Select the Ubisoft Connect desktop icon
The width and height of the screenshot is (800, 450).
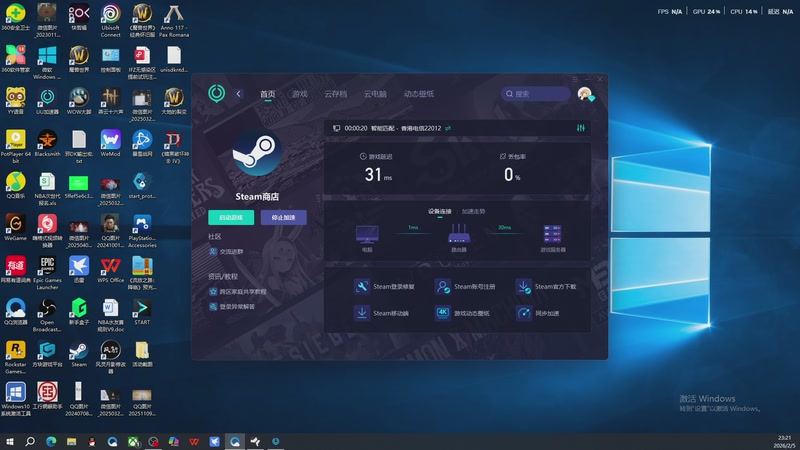[111, 20]
